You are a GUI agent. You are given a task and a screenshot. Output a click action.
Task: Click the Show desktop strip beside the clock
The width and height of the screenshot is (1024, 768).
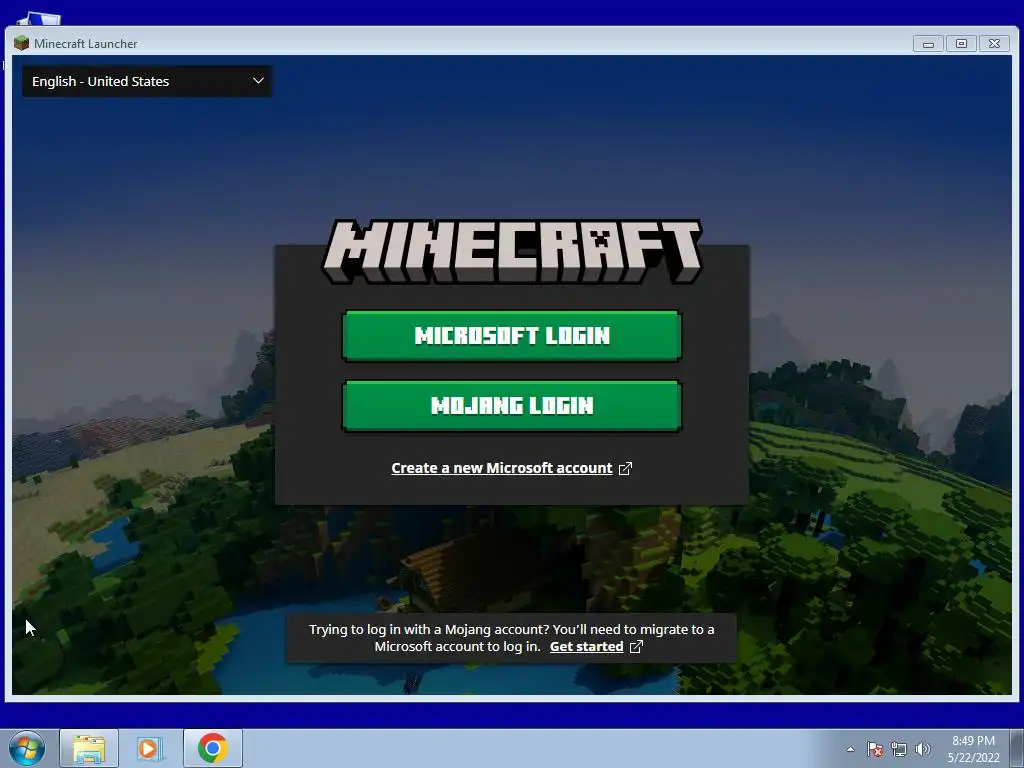pyautogui.click(x=1017, y=748)
